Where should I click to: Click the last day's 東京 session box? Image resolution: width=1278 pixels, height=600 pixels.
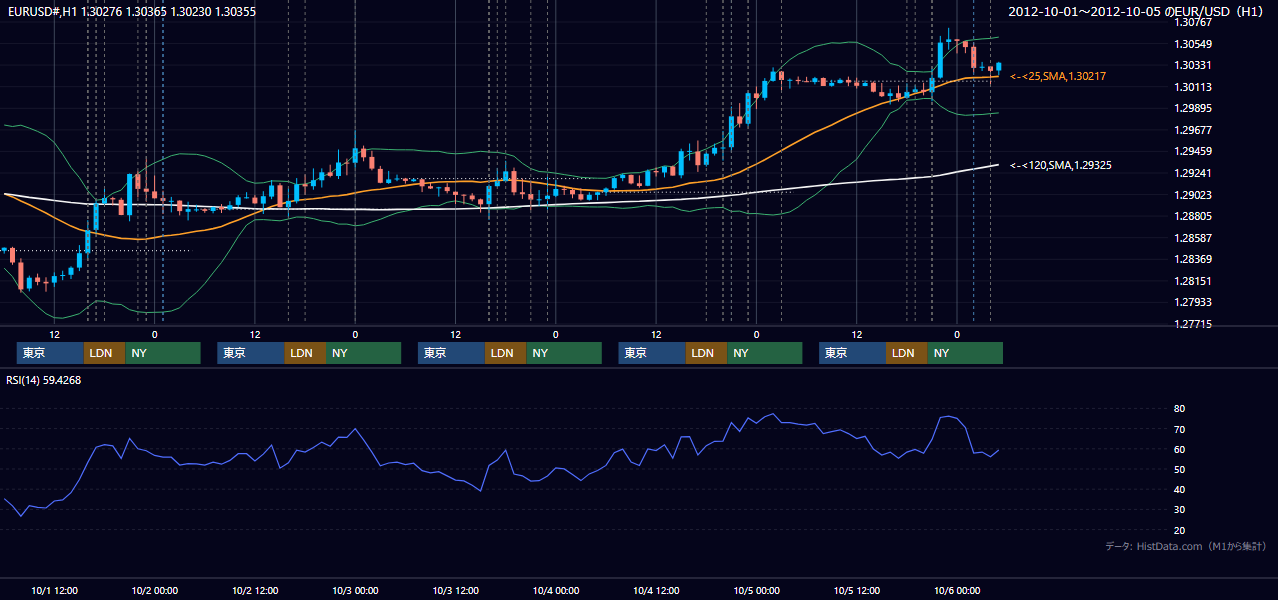pos(852,353)
